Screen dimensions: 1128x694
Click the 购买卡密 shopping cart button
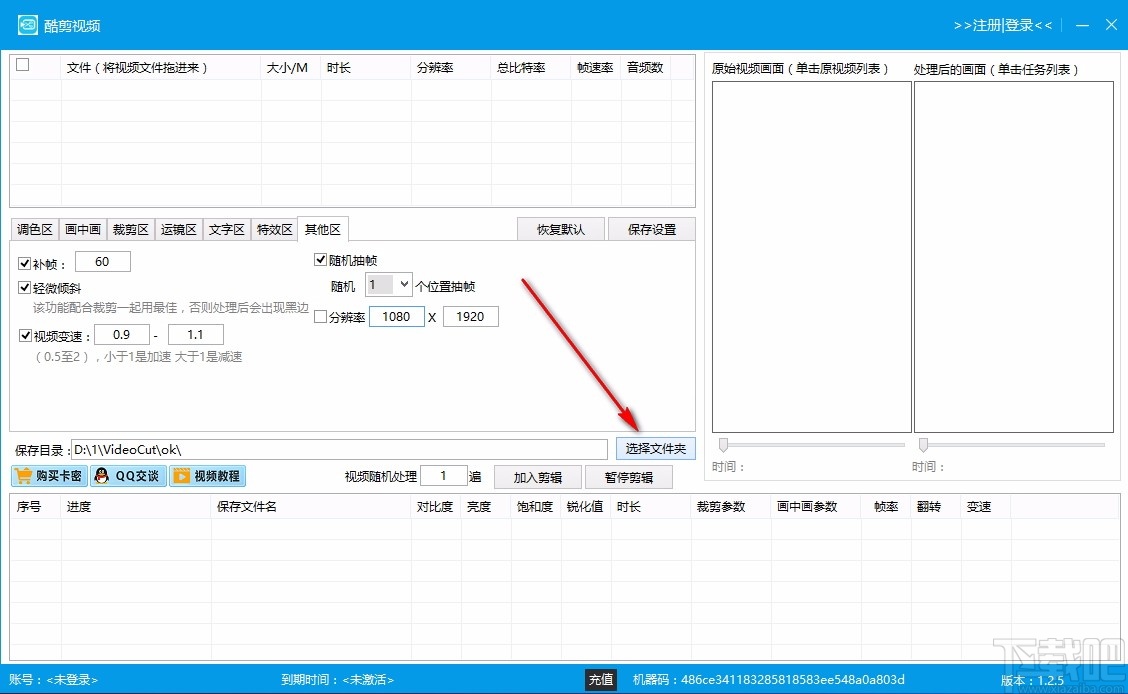click(49, 476)
